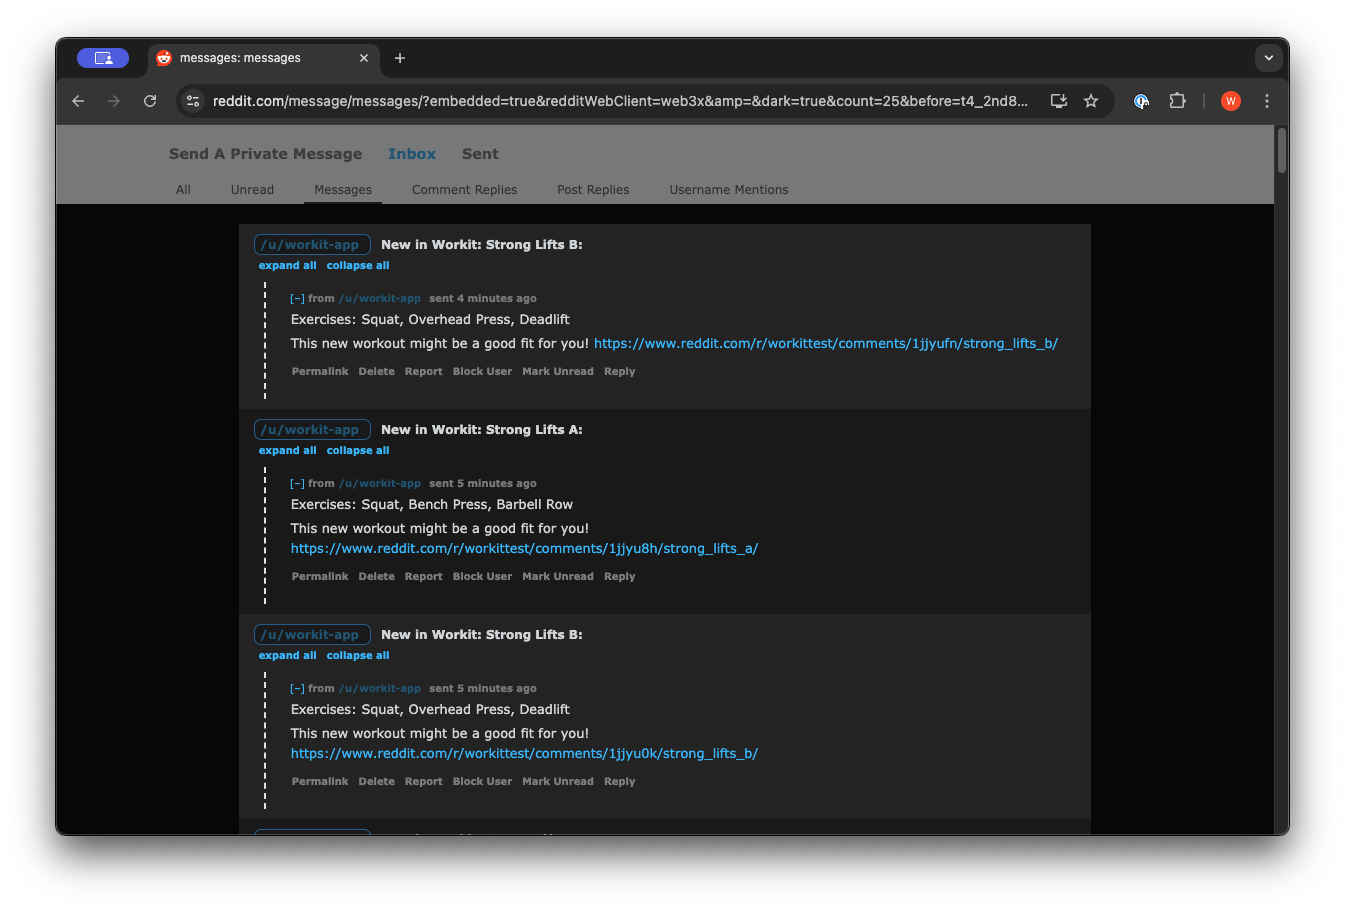Click collapse all on first Strong Lifts B thread
This screenshot has width=1345, height=909.
(358, 266)
